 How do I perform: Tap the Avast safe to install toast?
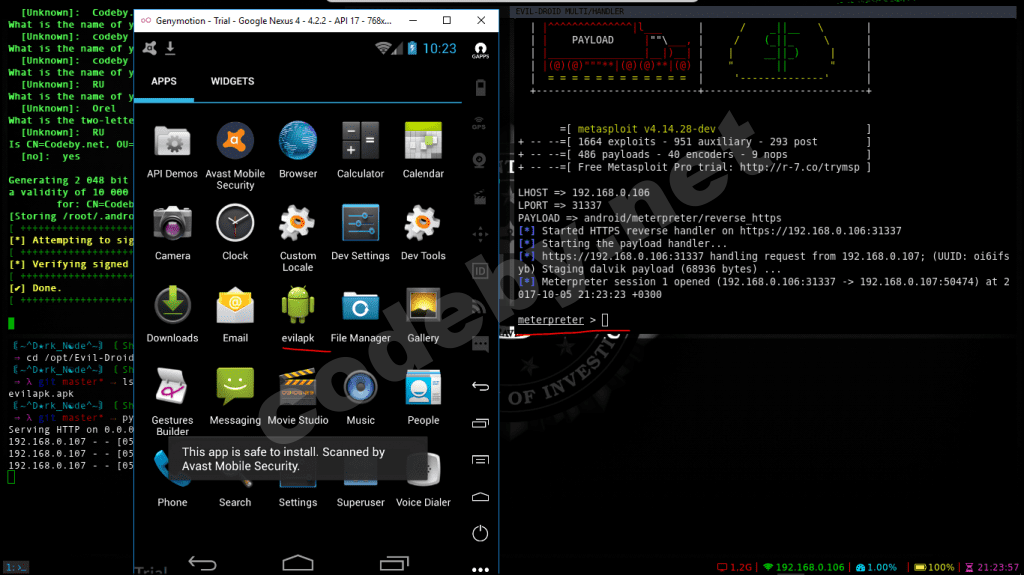[x=298, y=459]
